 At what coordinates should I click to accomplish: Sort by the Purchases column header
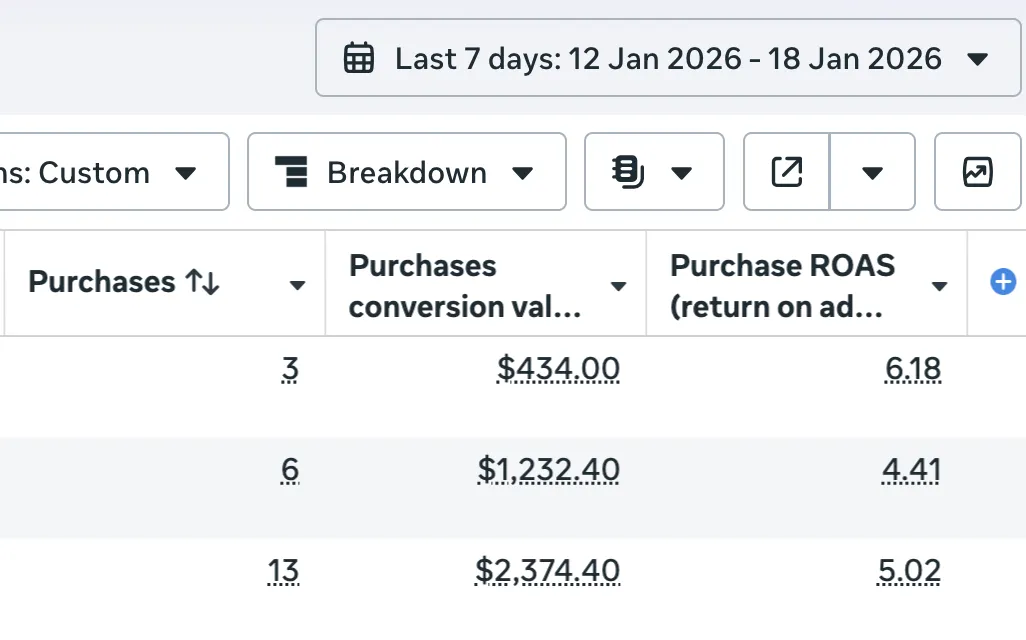click(x=124, y=282)
